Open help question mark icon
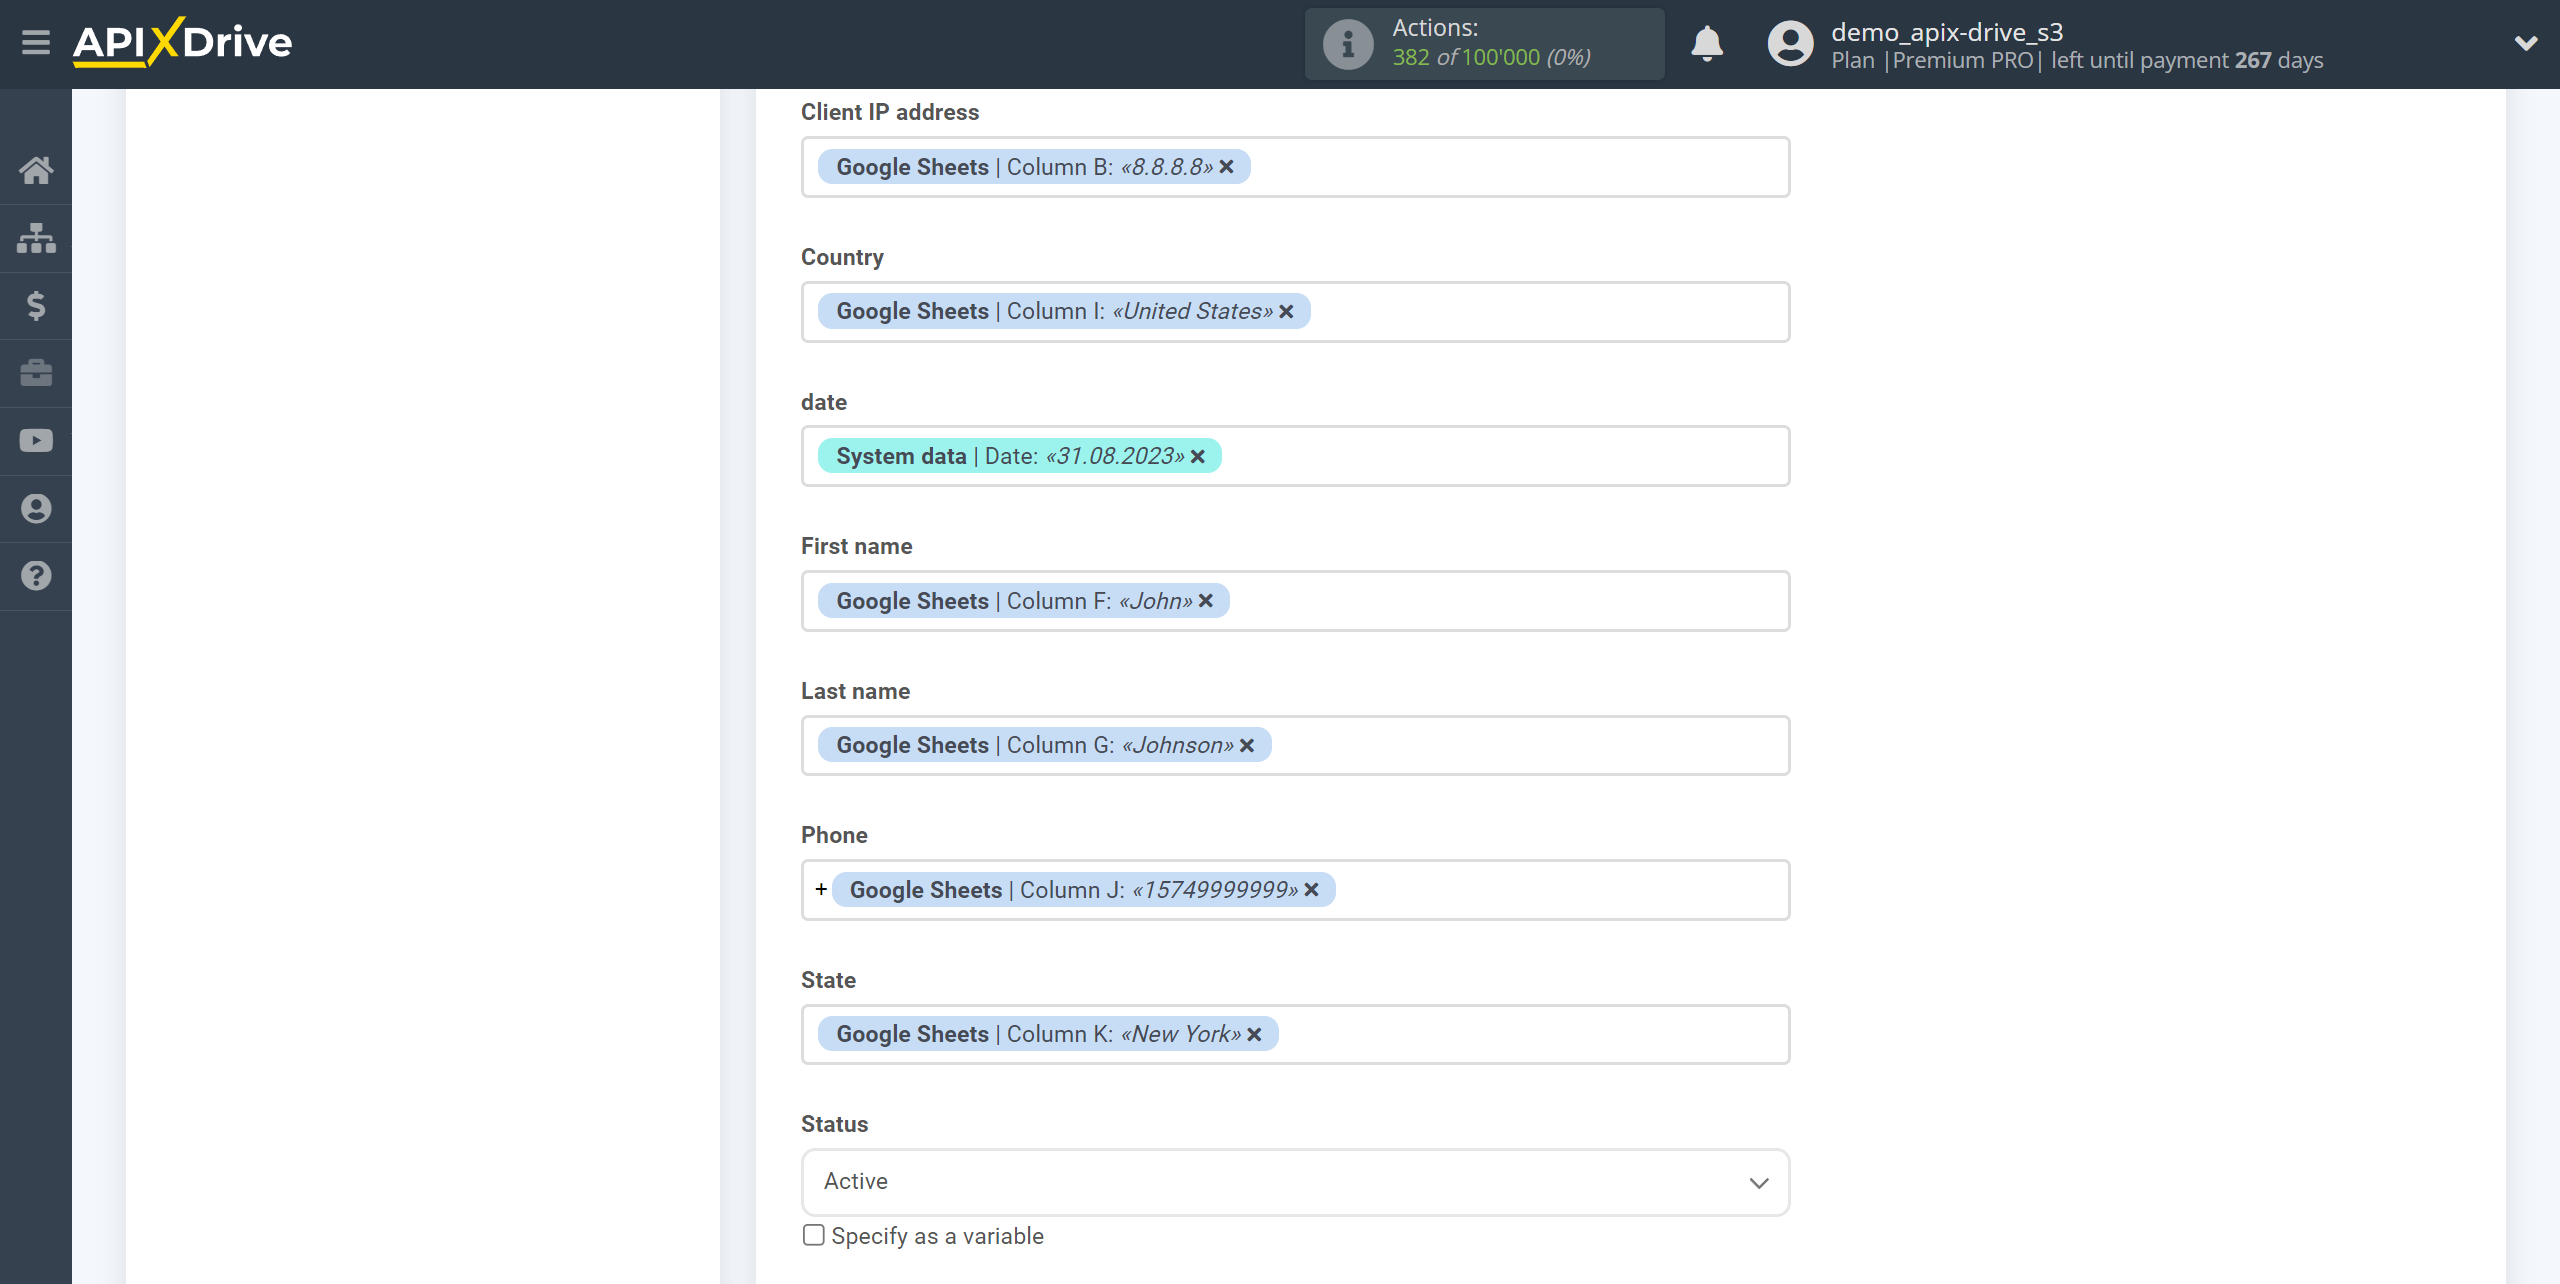This screenshot has width=2560, height=1284. pos(36,576)
